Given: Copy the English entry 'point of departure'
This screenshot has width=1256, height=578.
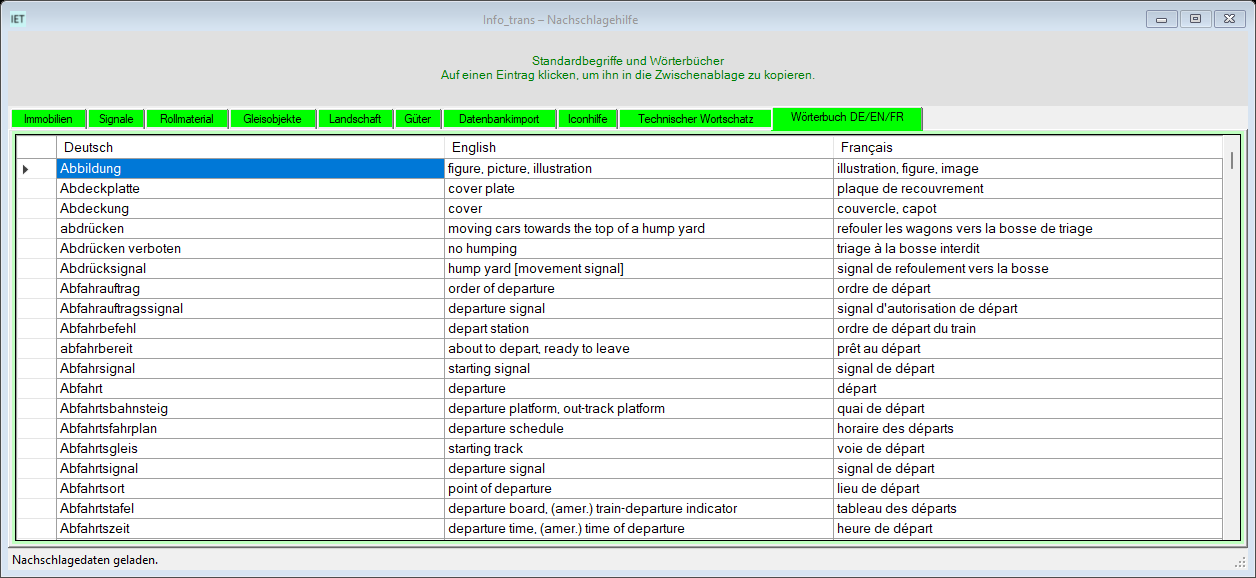Looking at the screenshot, I should coord(639,489).
